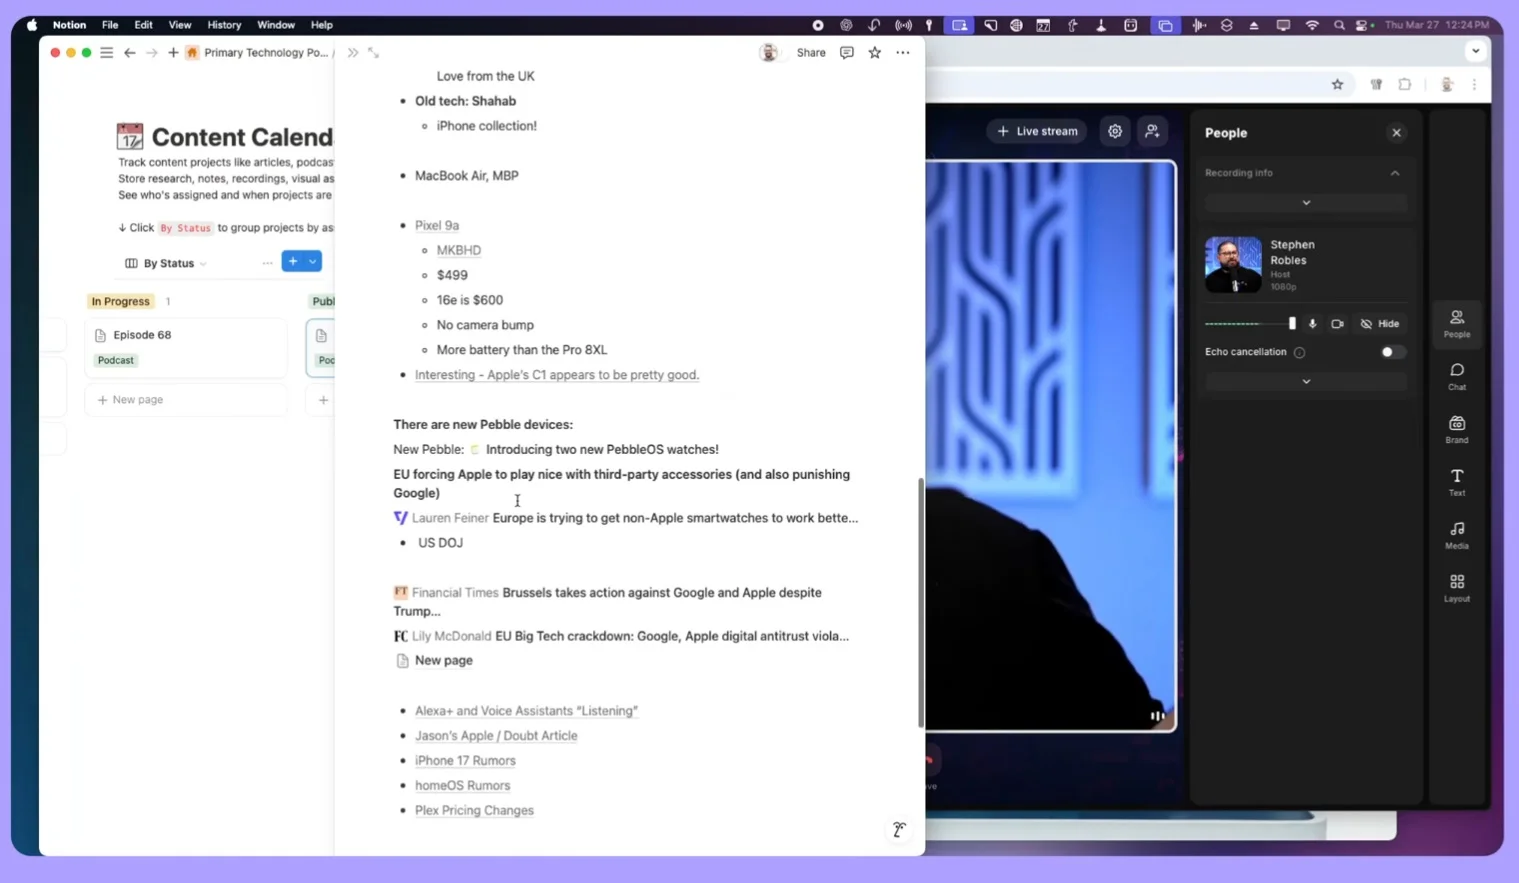Open the Window menu
The height and width of the screenshot is (883, 1519).
coord(276,25)
